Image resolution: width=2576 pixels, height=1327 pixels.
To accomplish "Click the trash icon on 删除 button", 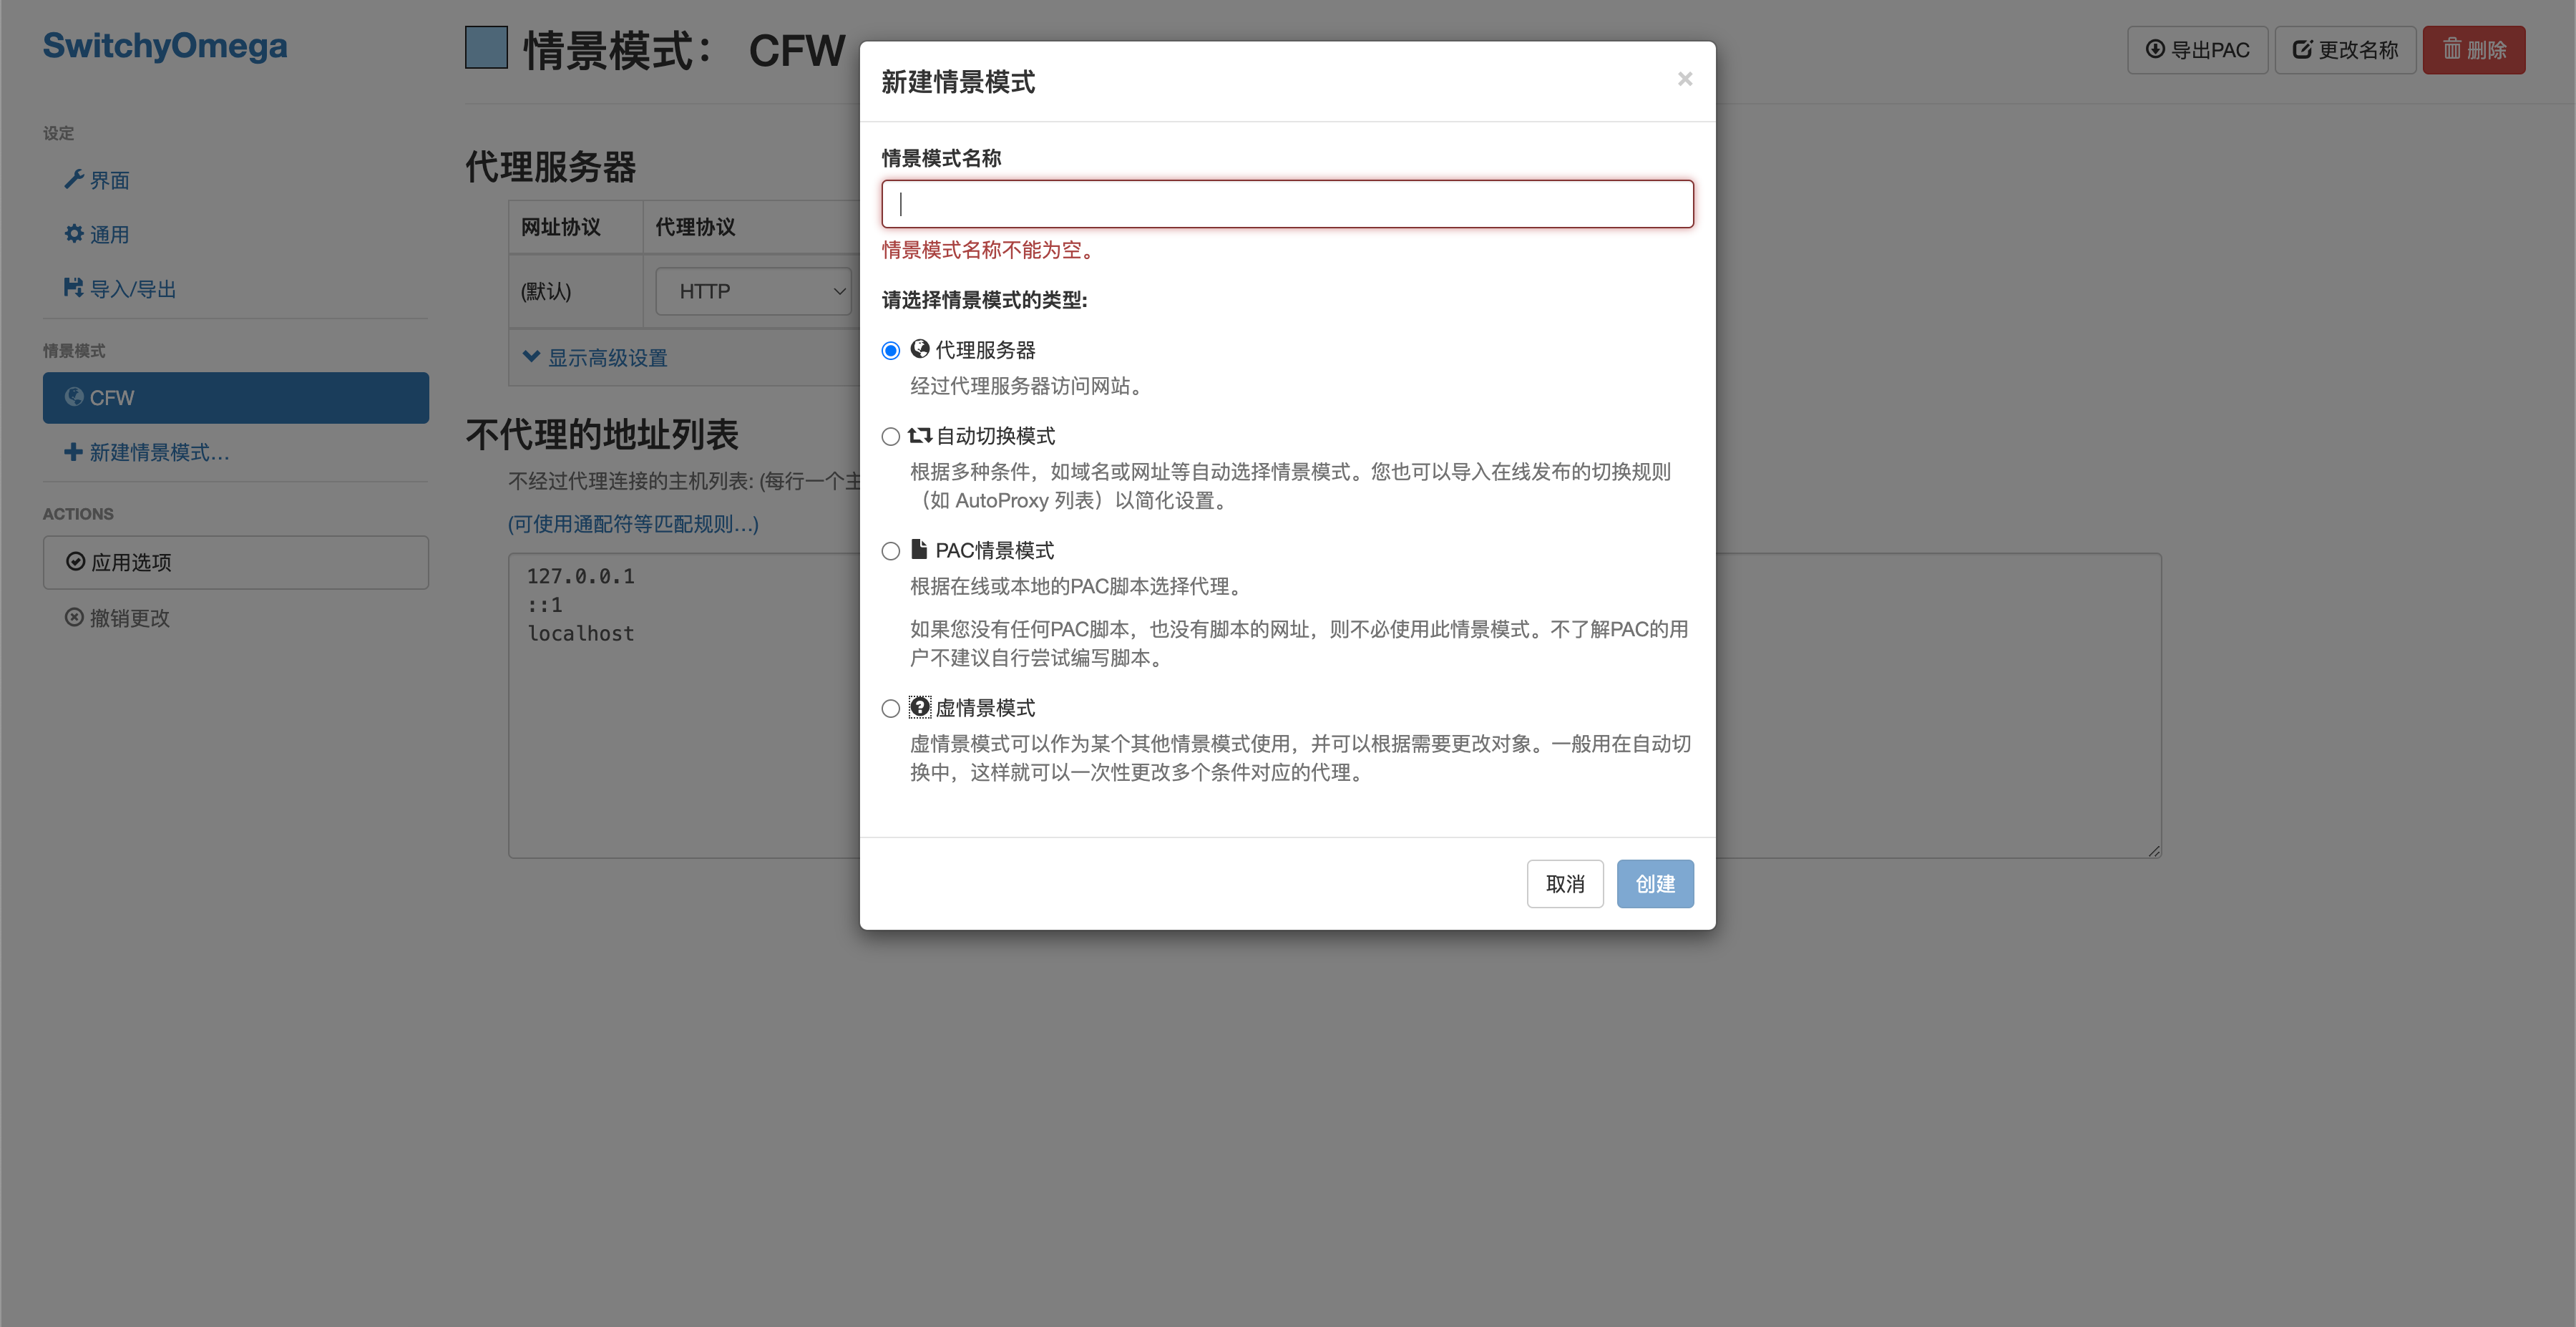I will point(2452,49).
